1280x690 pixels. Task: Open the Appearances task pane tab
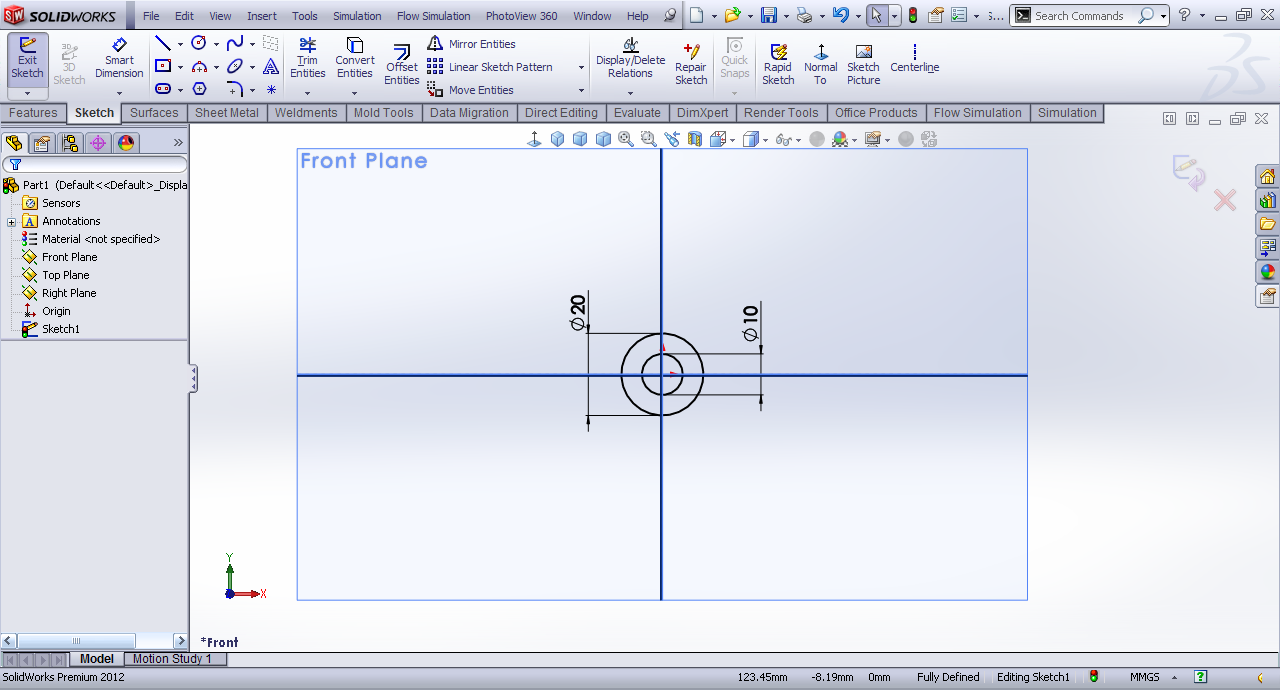pyautogui.click(x=1268, y=271)
